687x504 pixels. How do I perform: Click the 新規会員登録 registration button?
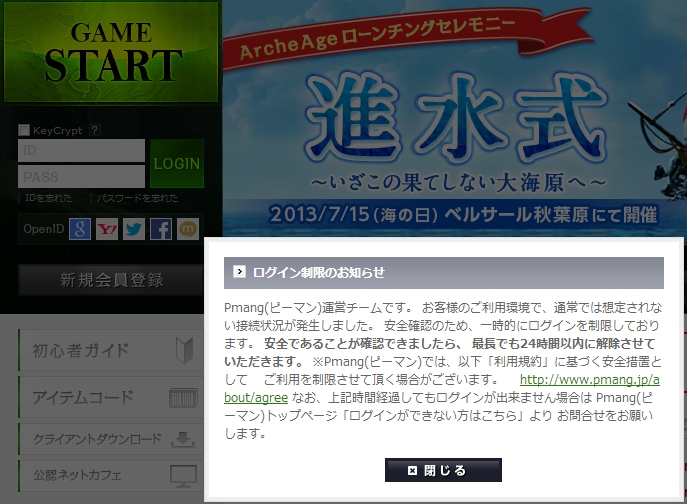pyautogui.click(x=111, y=280)
